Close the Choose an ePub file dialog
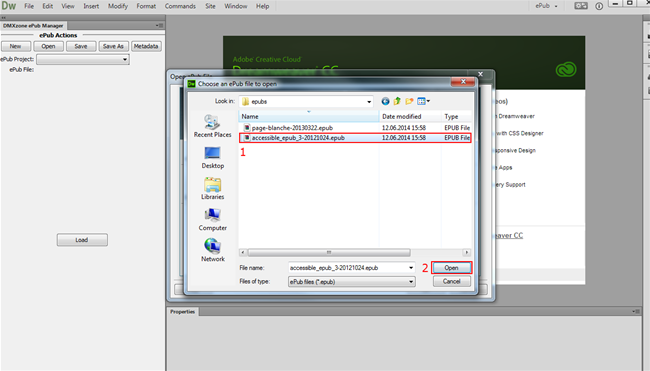Screen dimensions: 650x371 click(463, 81)
